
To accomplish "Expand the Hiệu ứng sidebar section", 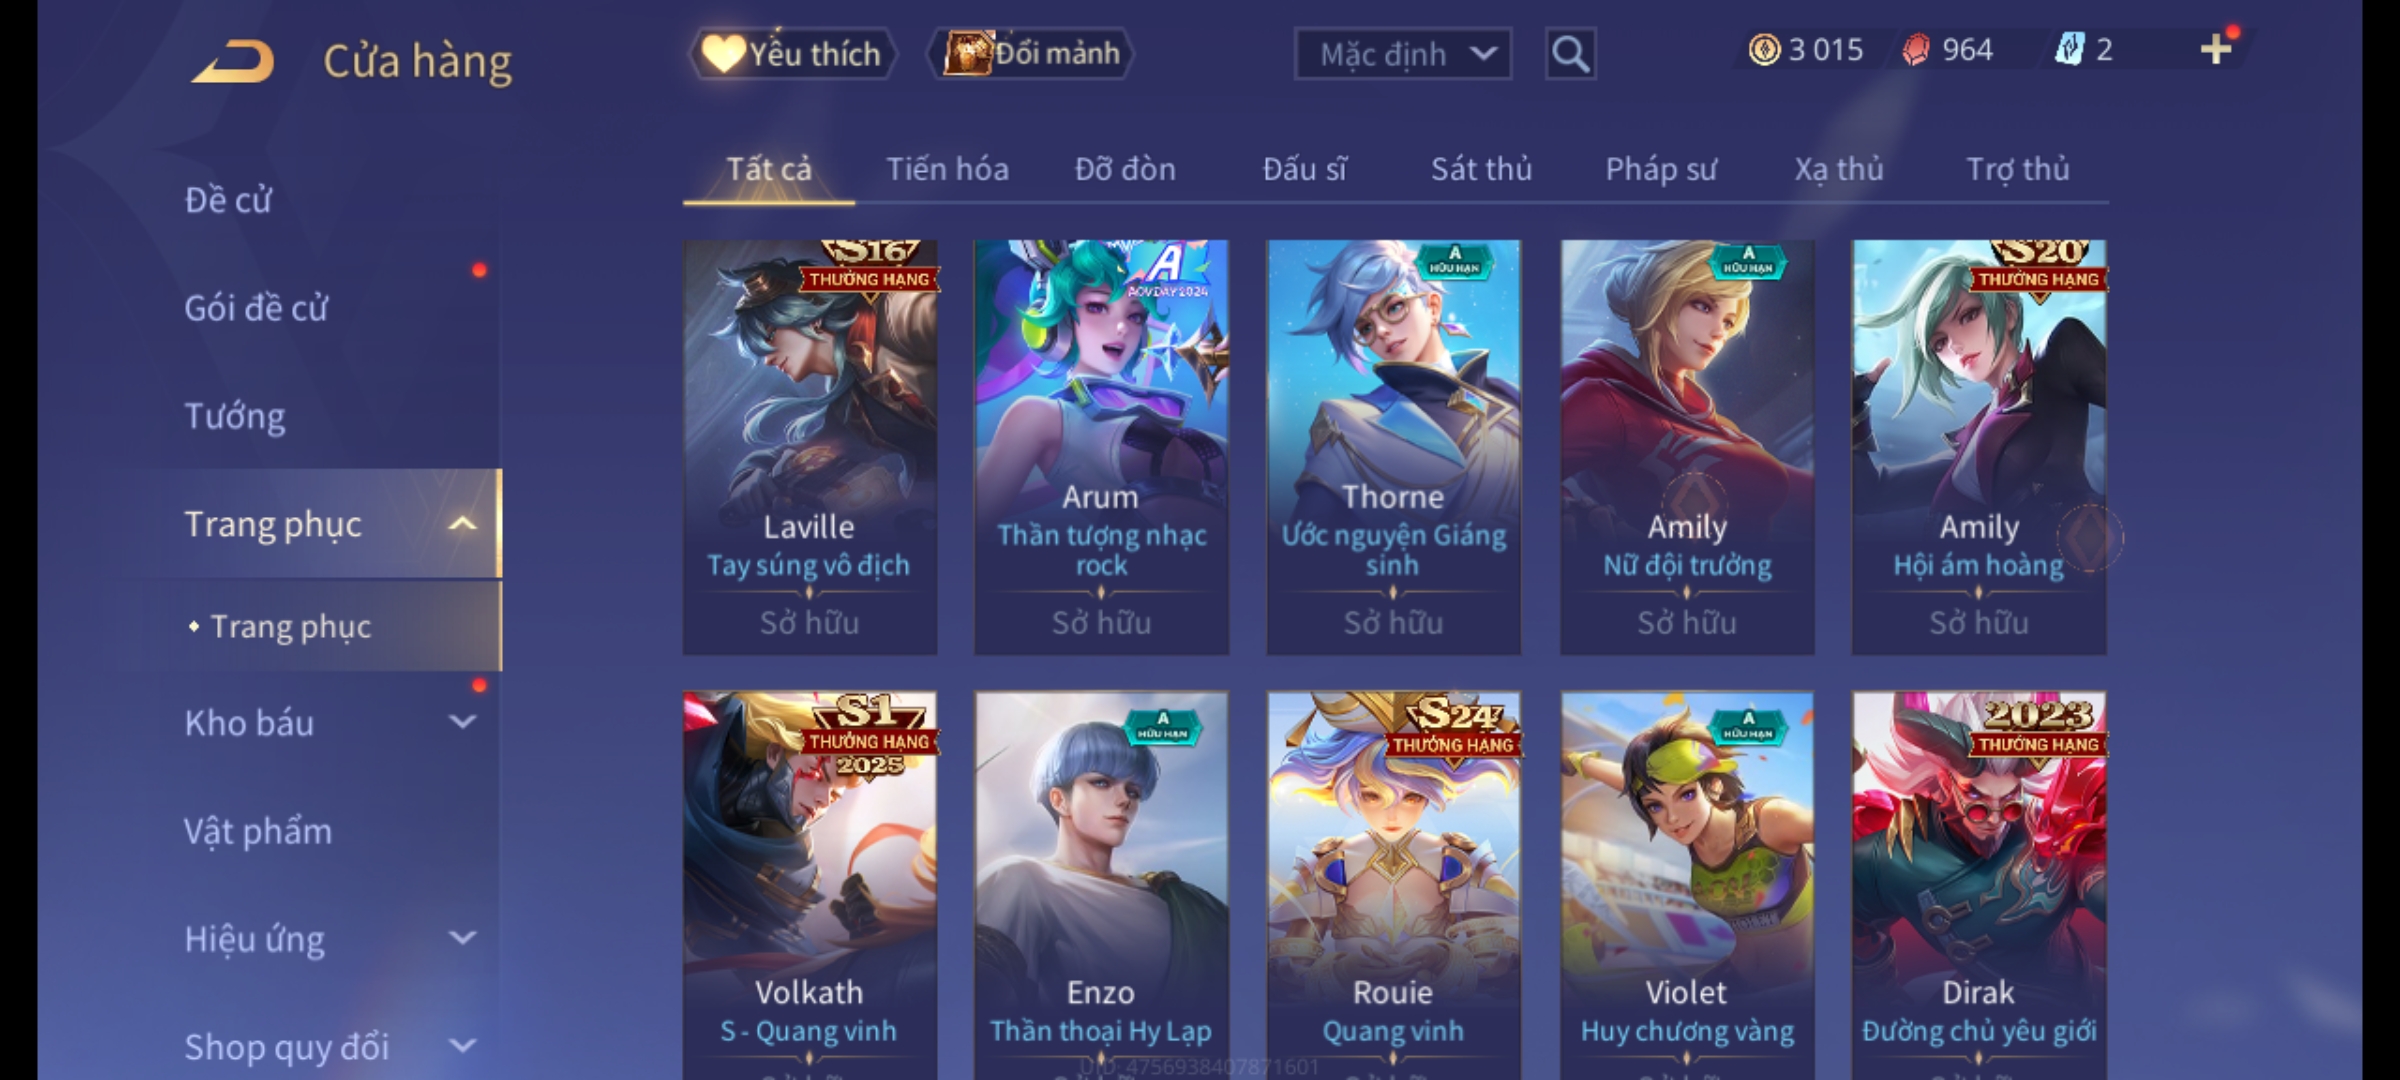I will pos(462,938).
